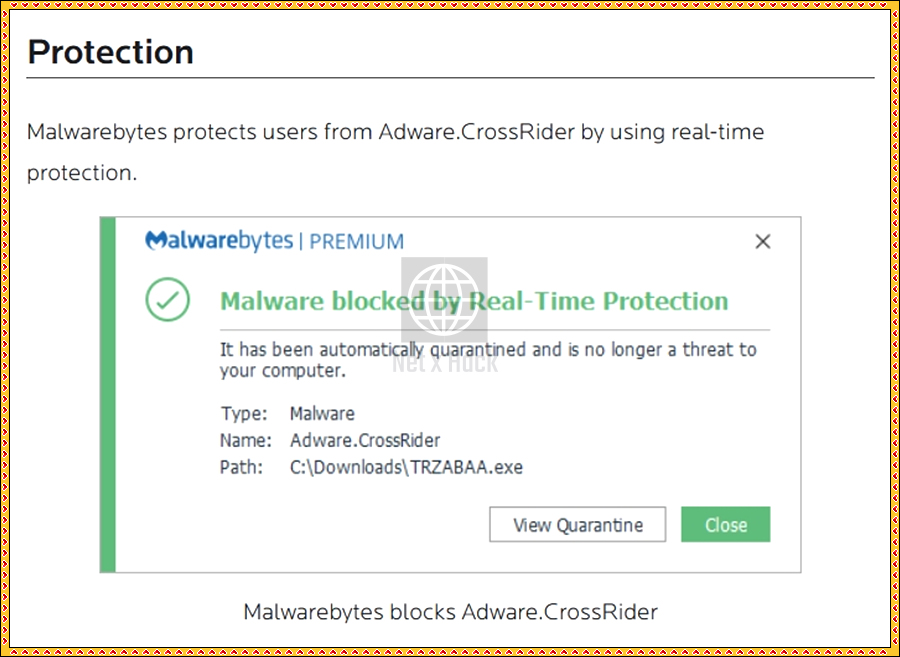Image resolution: width=900 pixels, height=657 pixels.
Task: Click the Path: label
Action: [241, 467]
